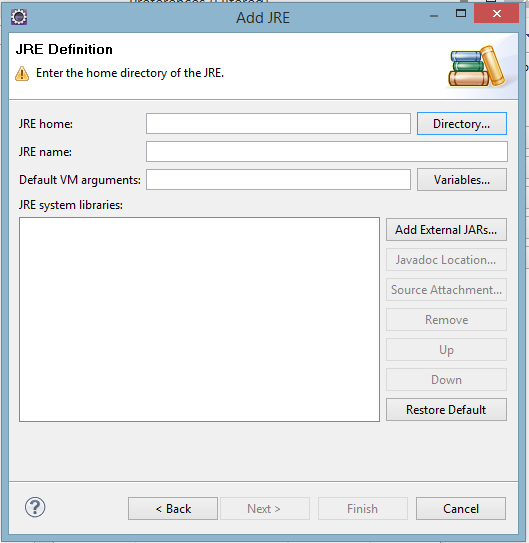Maximize the Add JRE window
Image resolution: width=529 pixels, height=543 pixels.
coord(461,13)
